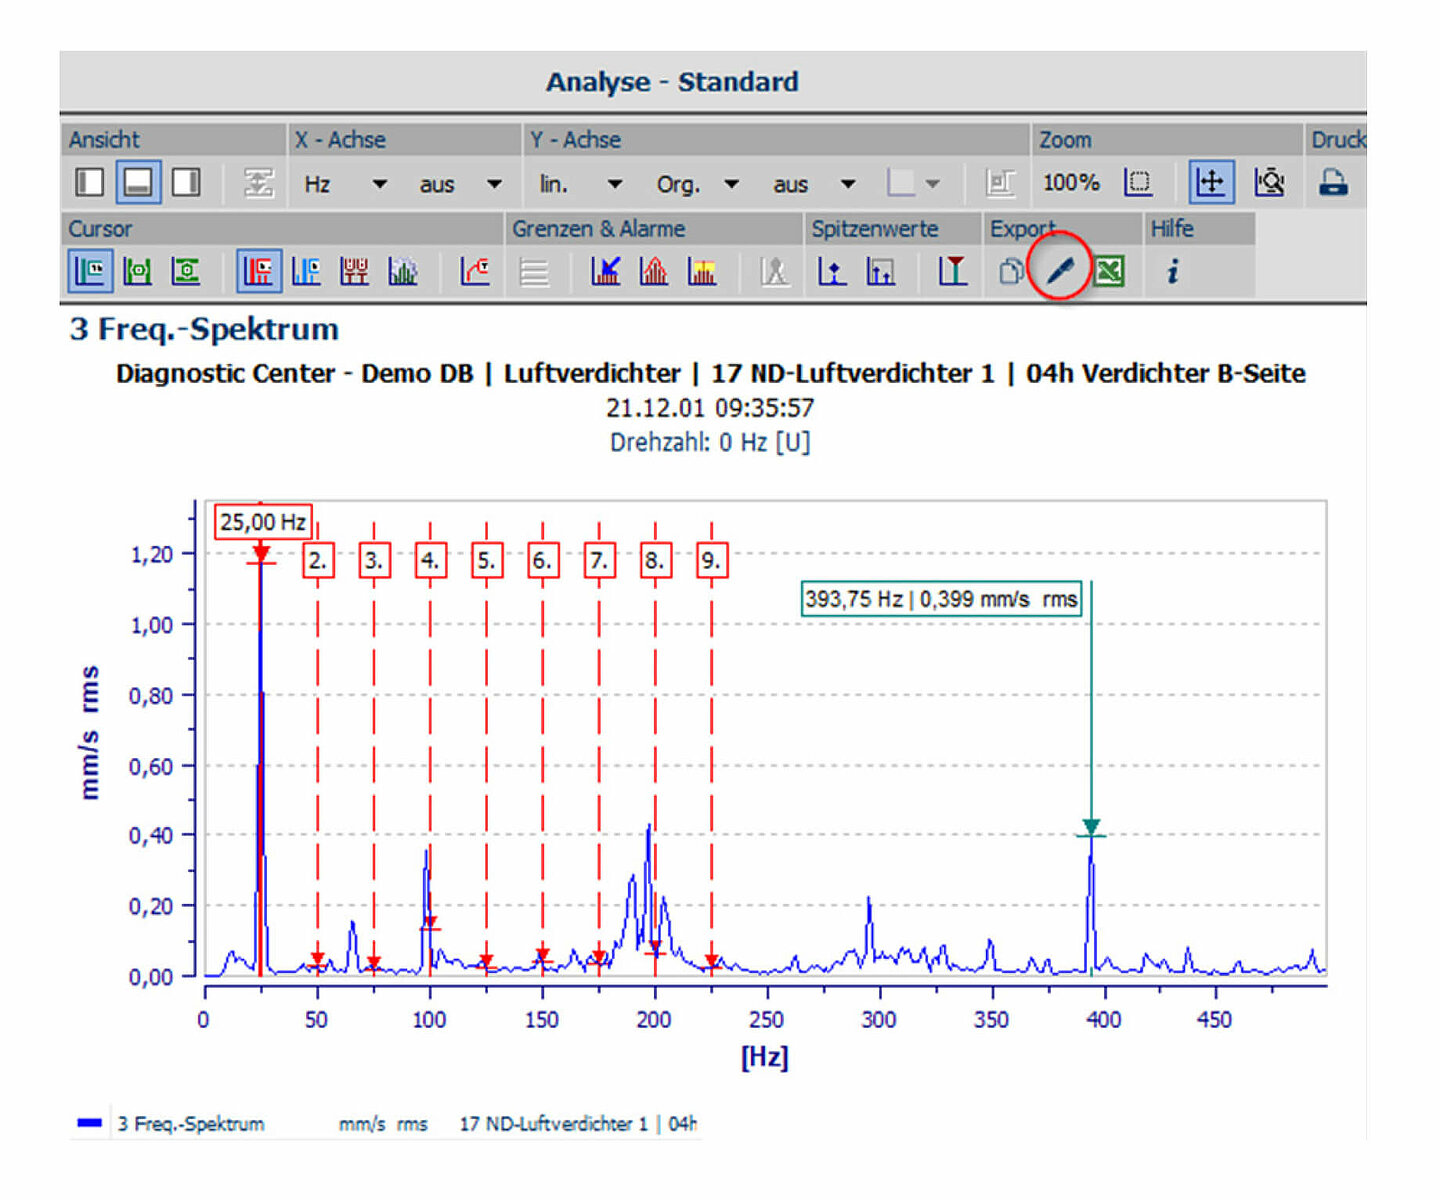Select the gear-spectrum cursor icon
This screenshot has height=1200, width=1440.
pos(402,271)
